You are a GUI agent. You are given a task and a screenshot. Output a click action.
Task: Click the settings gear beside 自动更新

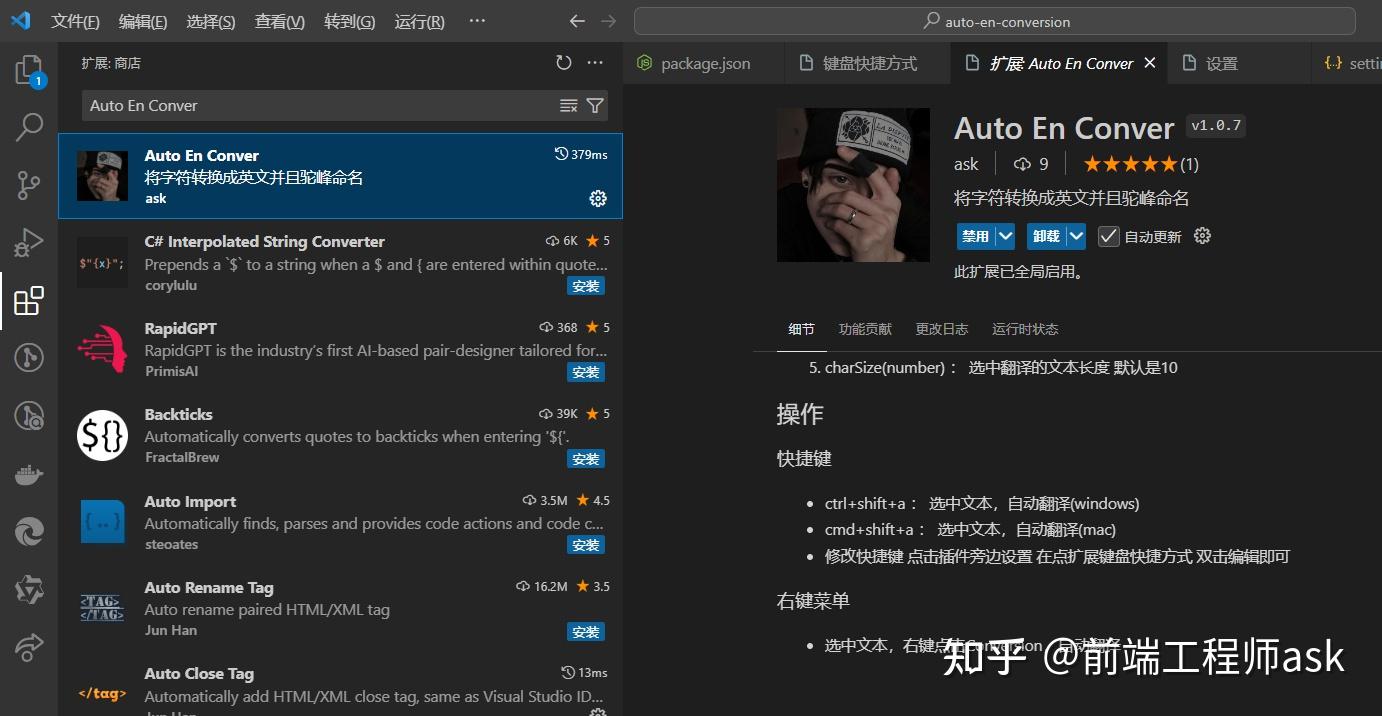[1201, 236]
